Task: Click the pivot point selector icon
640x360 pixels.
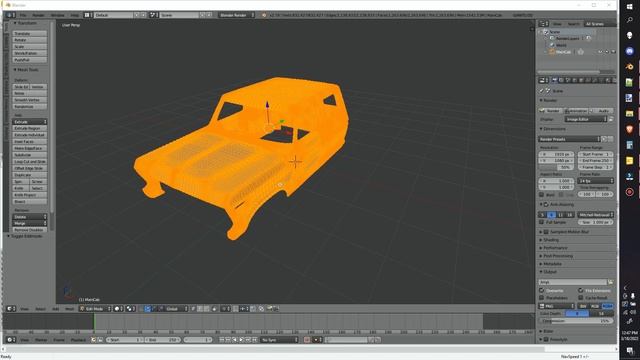Action: click(131, 309)
